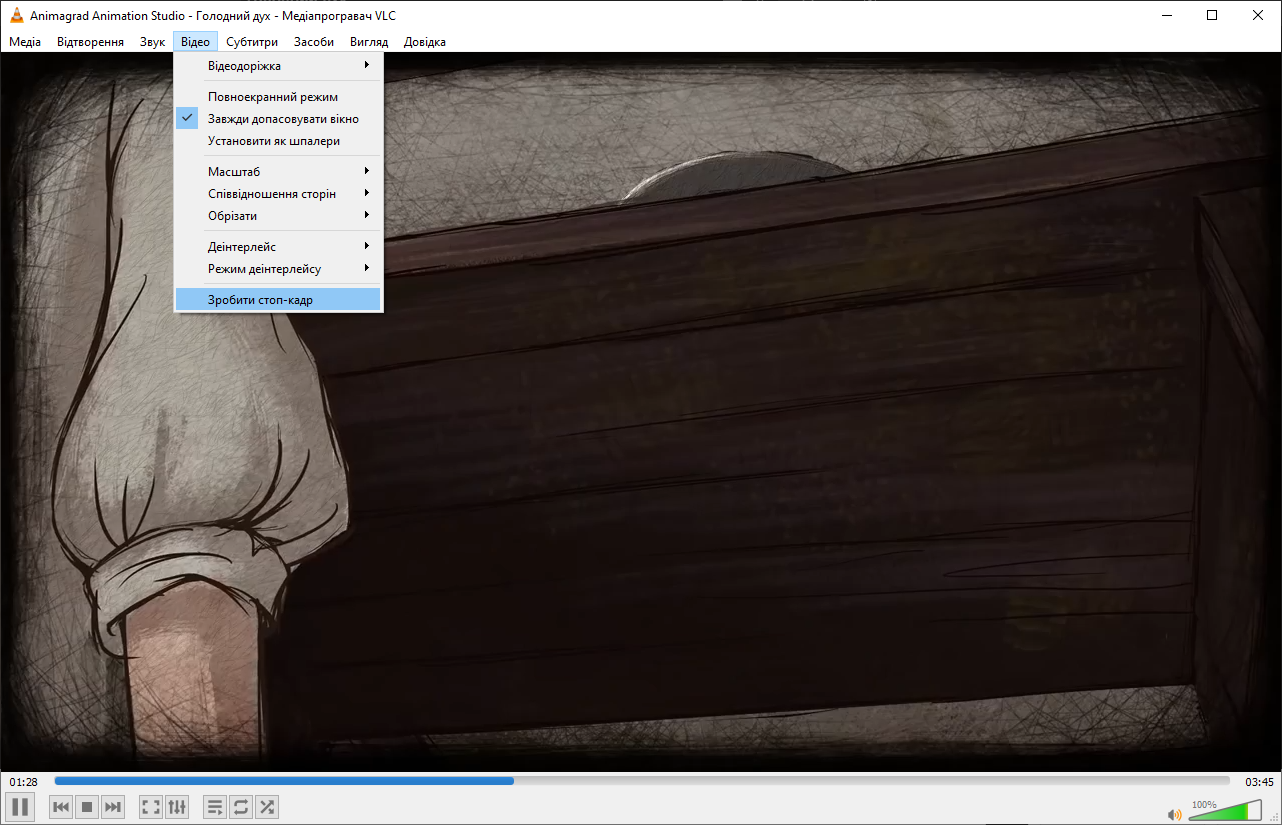
Task: Toggle loop mode icon
Action: pos(241,806)
